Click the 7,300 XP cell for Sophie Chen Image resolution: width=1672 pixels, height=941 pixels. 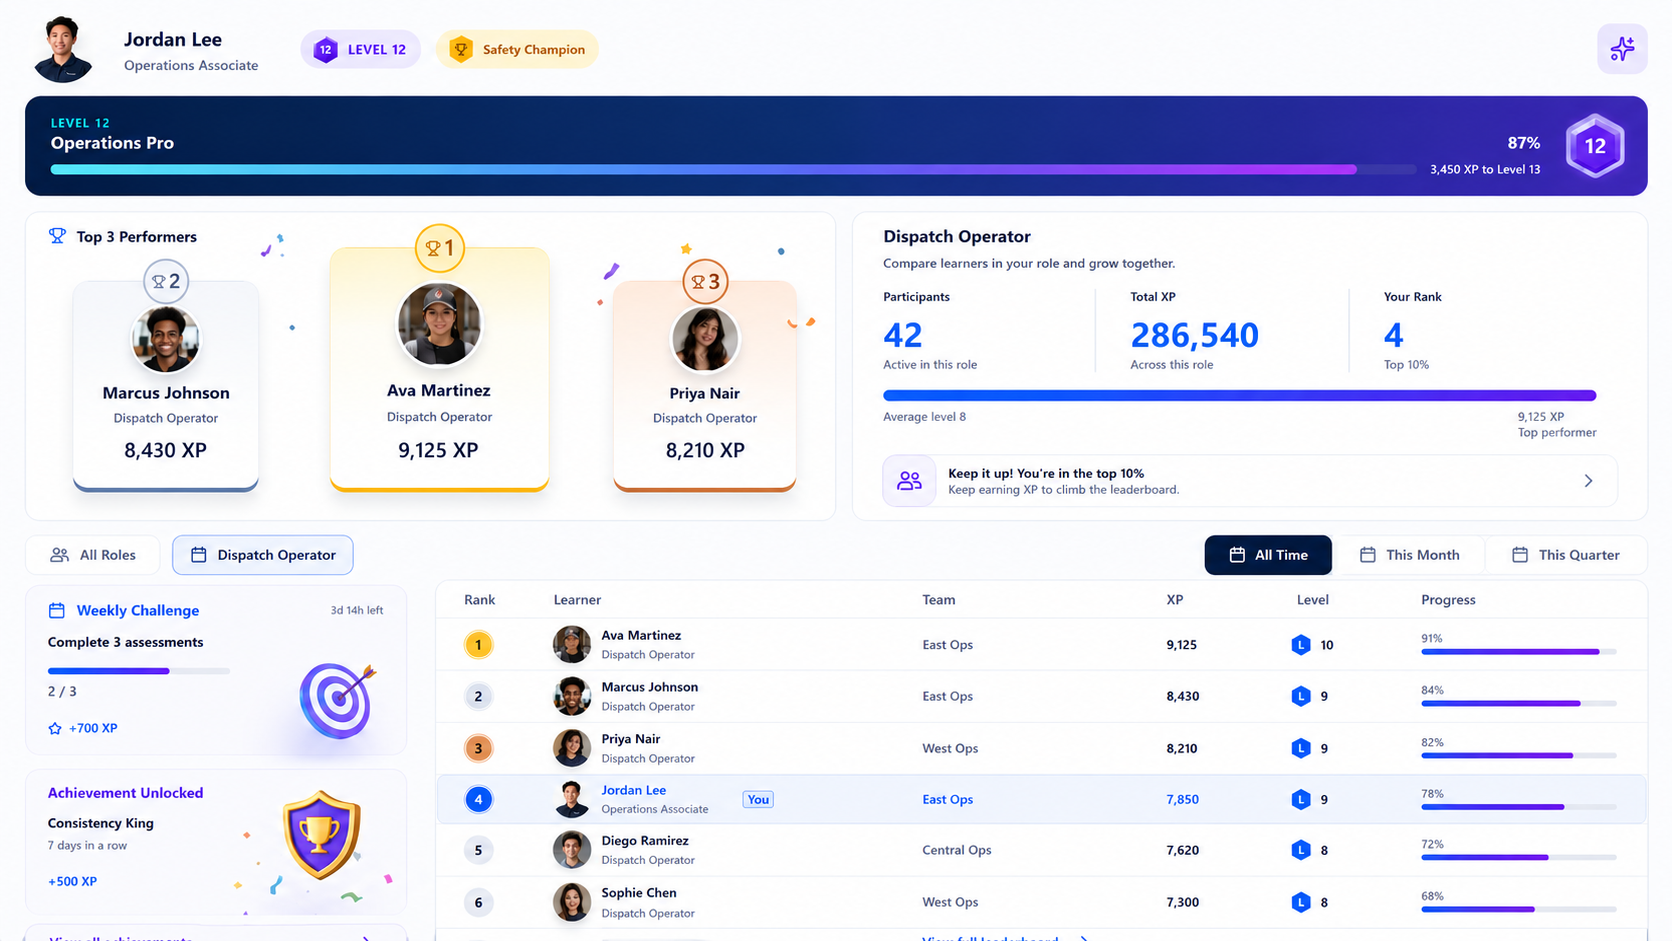[x=1182, y=902]
